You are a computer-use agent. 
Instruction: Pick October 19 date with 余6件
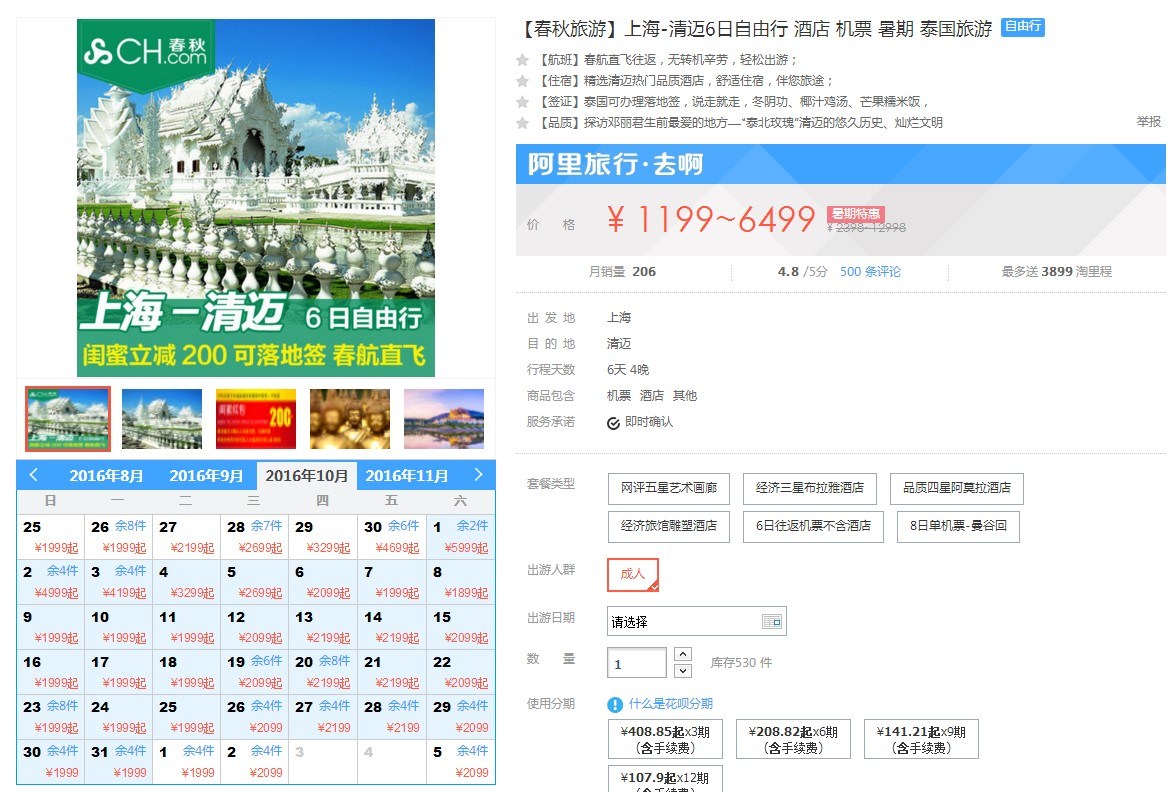click(x=255, y=672)
